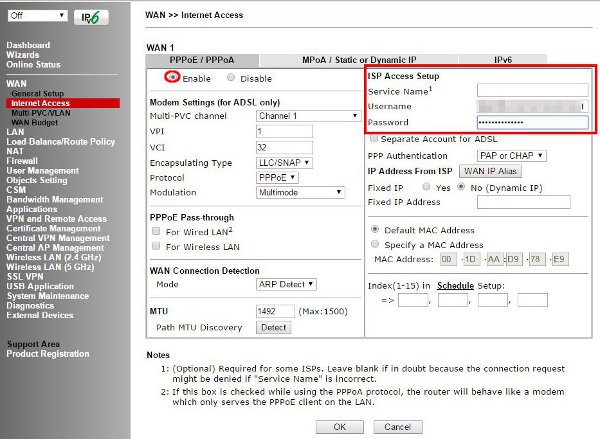Open the NAT menu
Screen dimensions: 600x439
[x=15, y=151]
